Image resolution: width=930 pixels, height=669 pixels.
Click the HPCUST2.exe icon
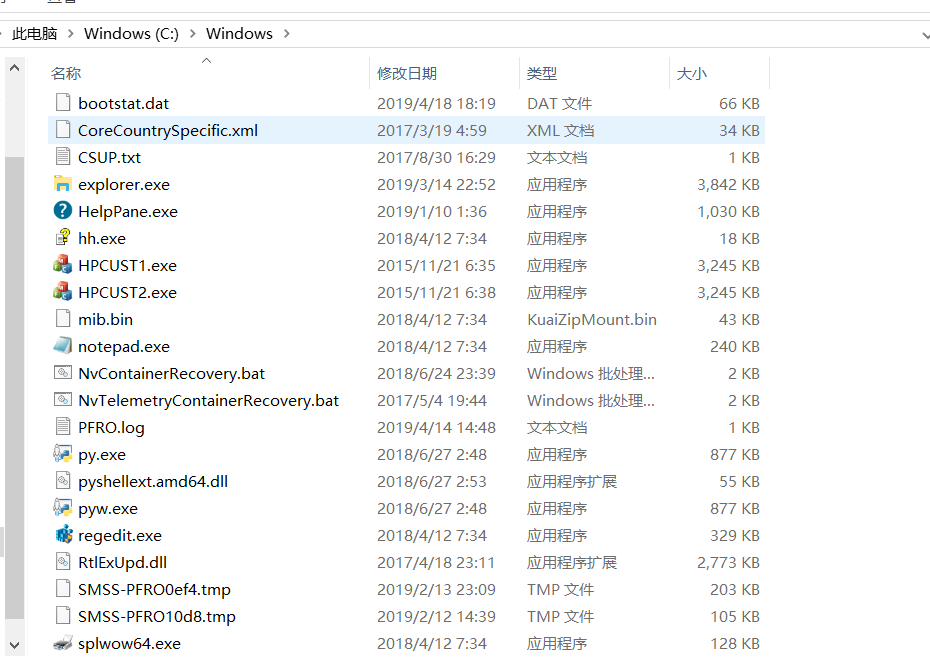(x=63, y=292)
